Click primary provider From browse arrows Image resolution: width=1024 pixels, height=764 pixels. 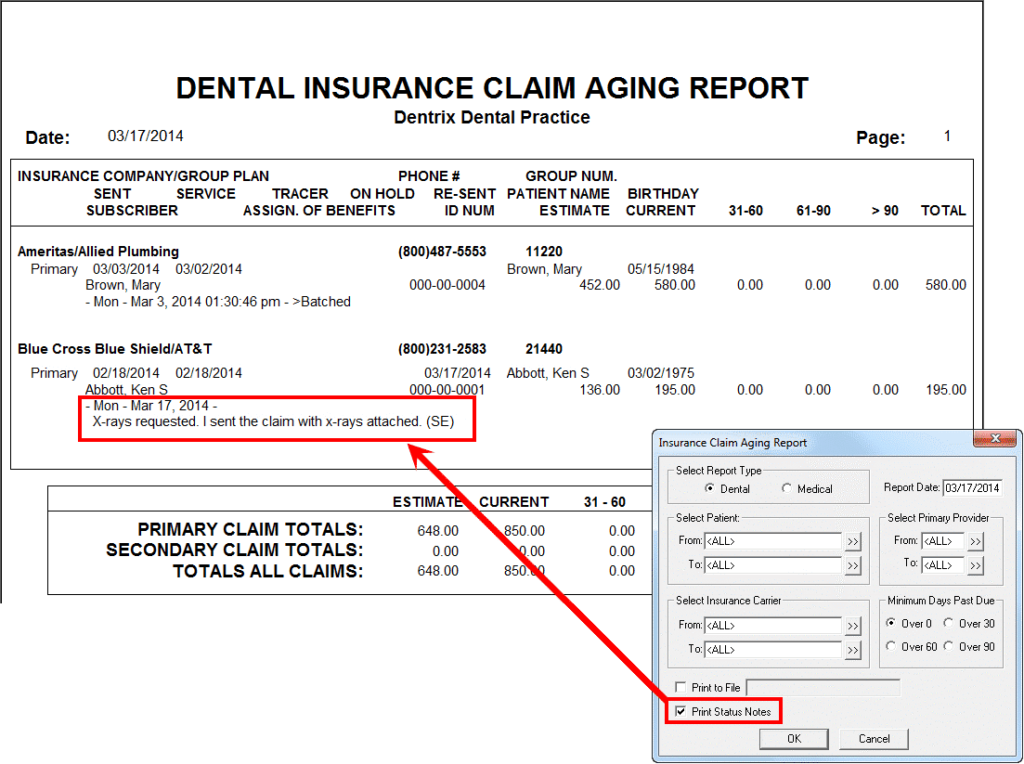pos(975,541)
